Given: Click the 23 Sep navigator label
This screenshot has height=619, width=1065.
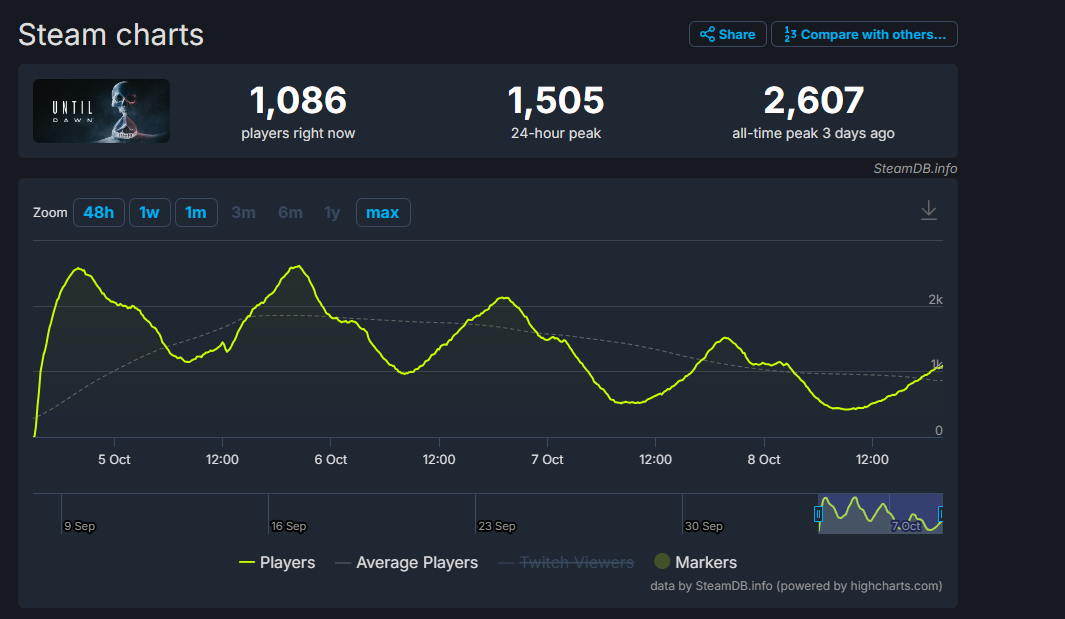Looking at the screenshot, I should click(497, 526).
